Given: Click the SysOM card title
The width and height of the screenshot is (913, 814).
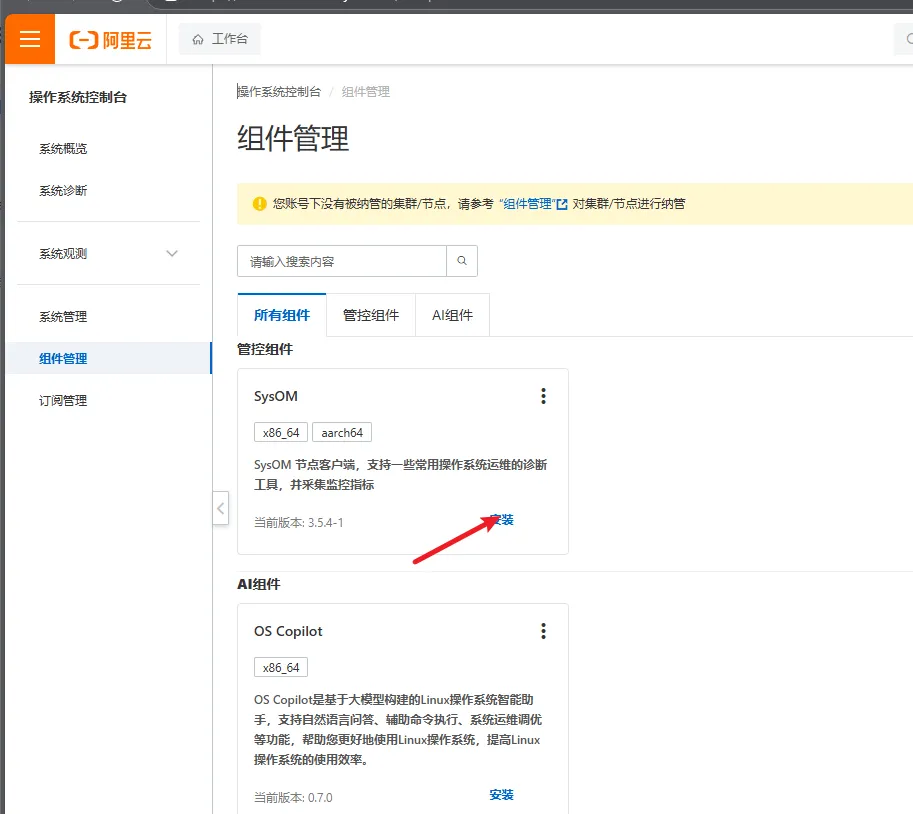Looking at the screenshot, I should (x=275, y=396).
